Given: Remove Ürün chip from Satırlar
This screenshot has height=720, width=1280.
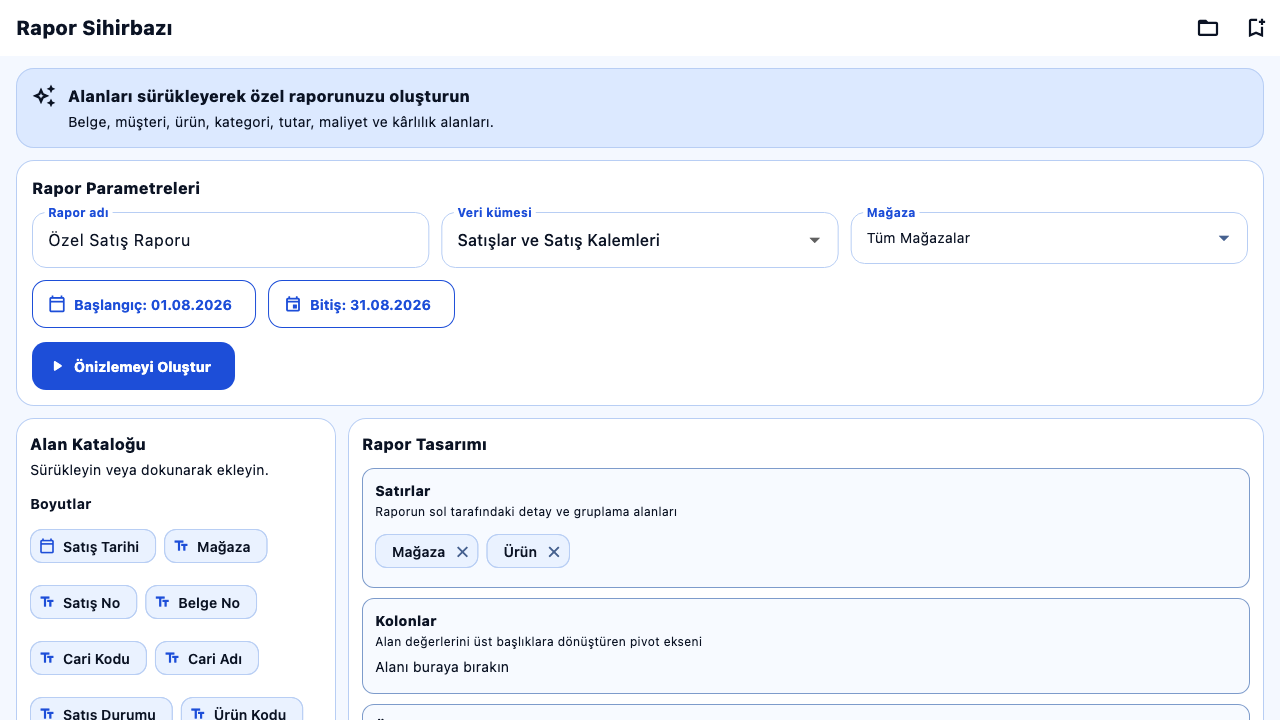Looking at the screenshot, I should tap(554, 552).
